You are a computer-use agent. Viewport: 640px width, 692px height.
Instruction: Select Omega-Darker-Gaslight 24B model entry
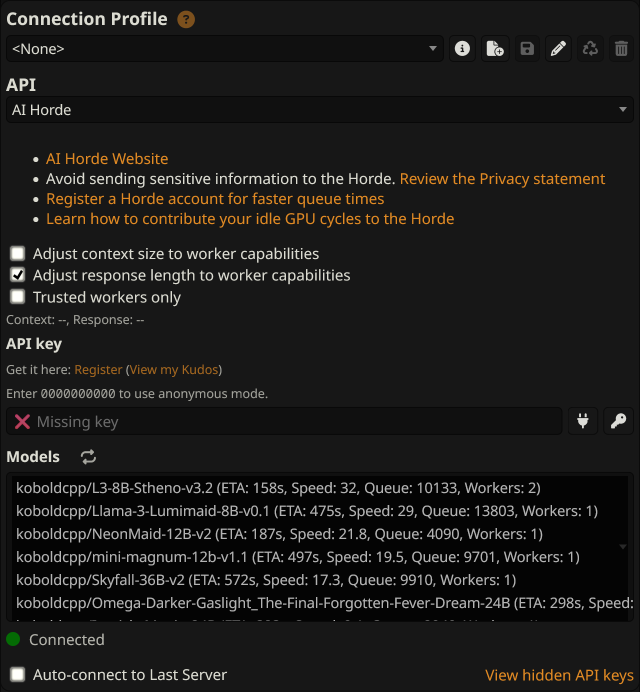click(320, 603)
